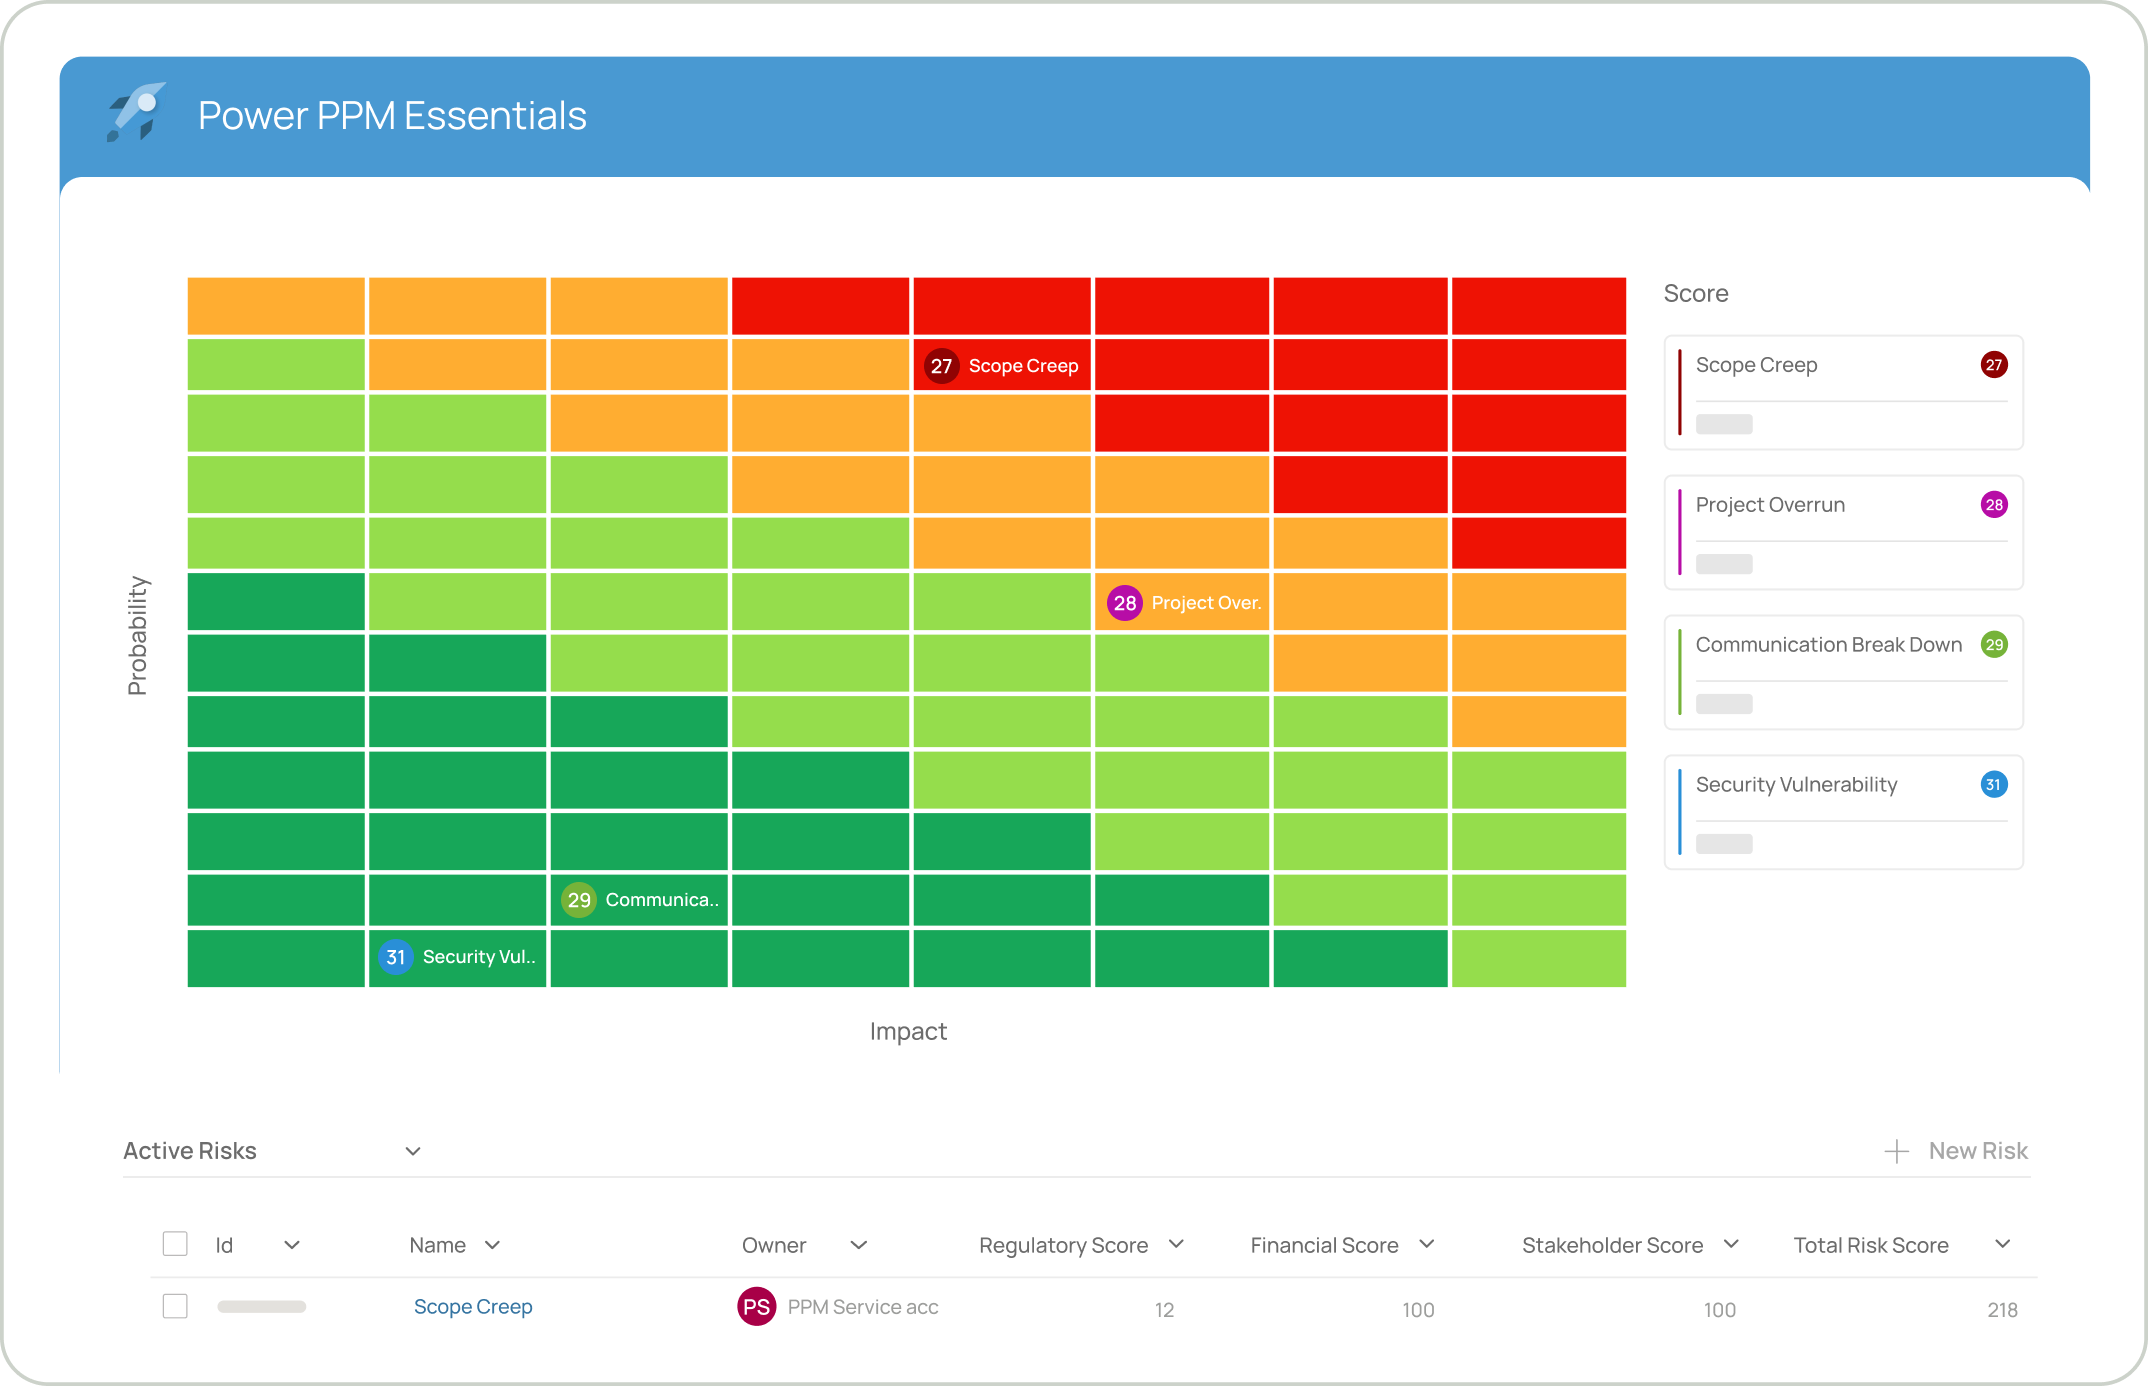Click the Regulatory Score value 12
This screenshot has height=1386, width=2148.
(x=1164, y=1310)
